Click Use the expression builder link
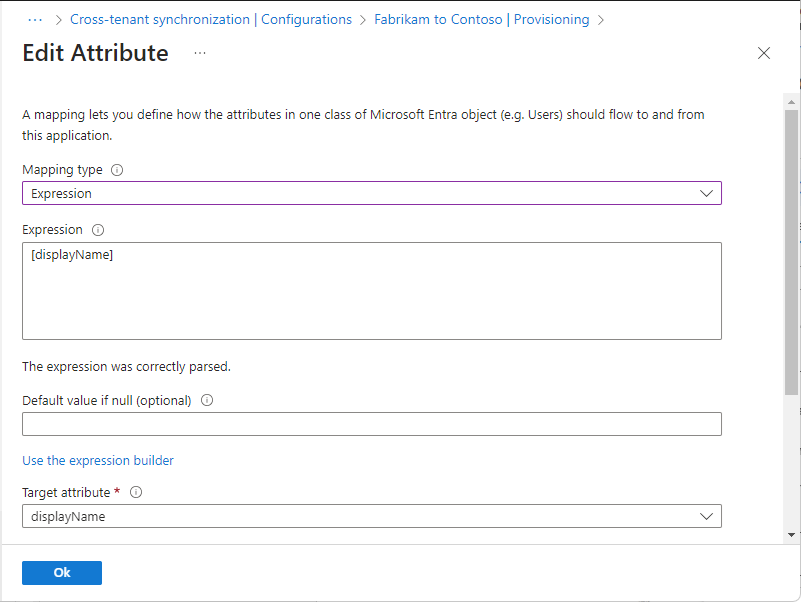 (x=98, y=460)
